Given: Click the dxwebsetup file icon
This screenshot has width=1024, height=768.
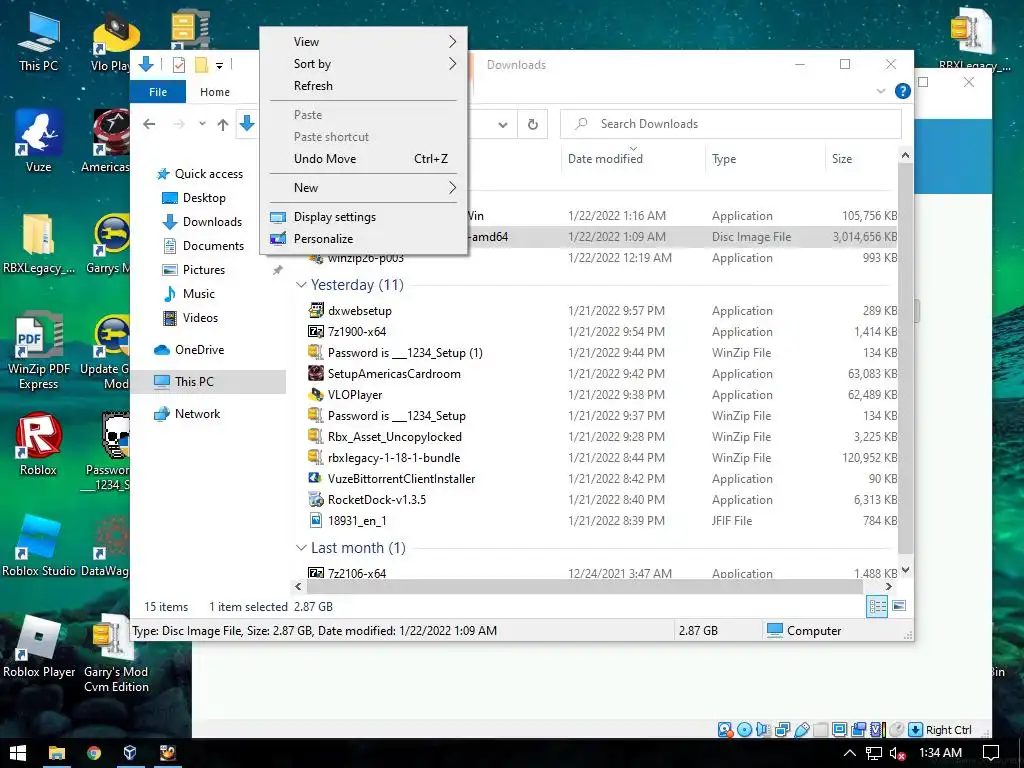Looking at the screenshot, I should (x=316, y=310).
